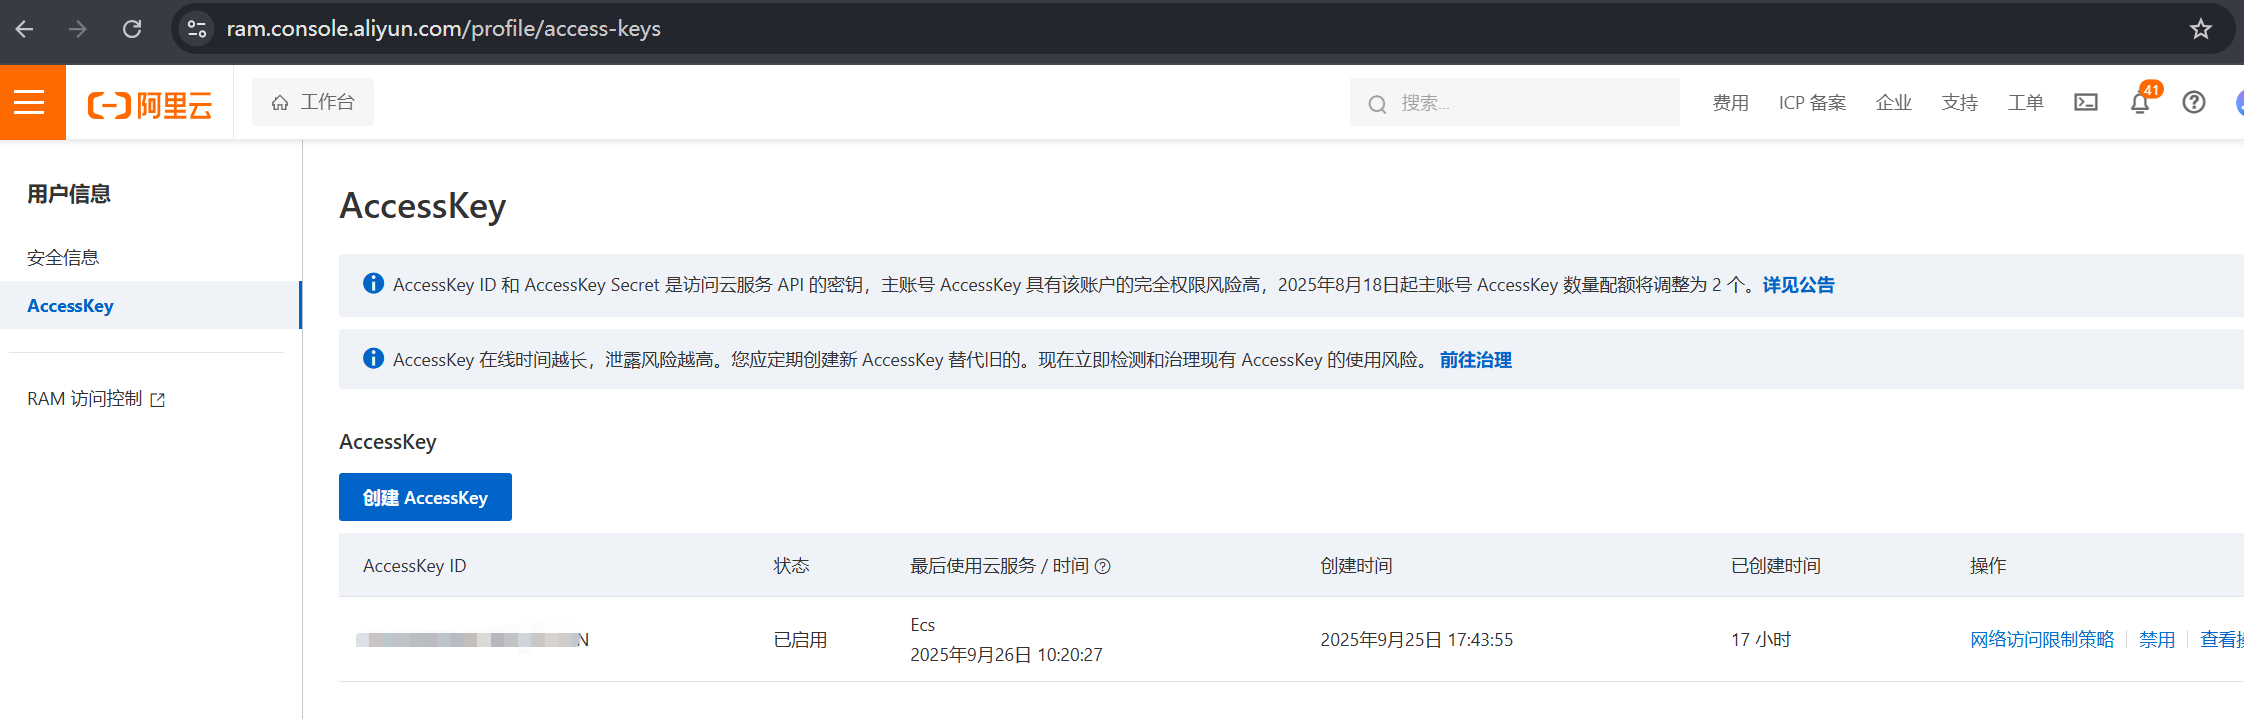Click the search magnifier icon
This screenshot has width=2244, height=719.
click(1377, 104)
